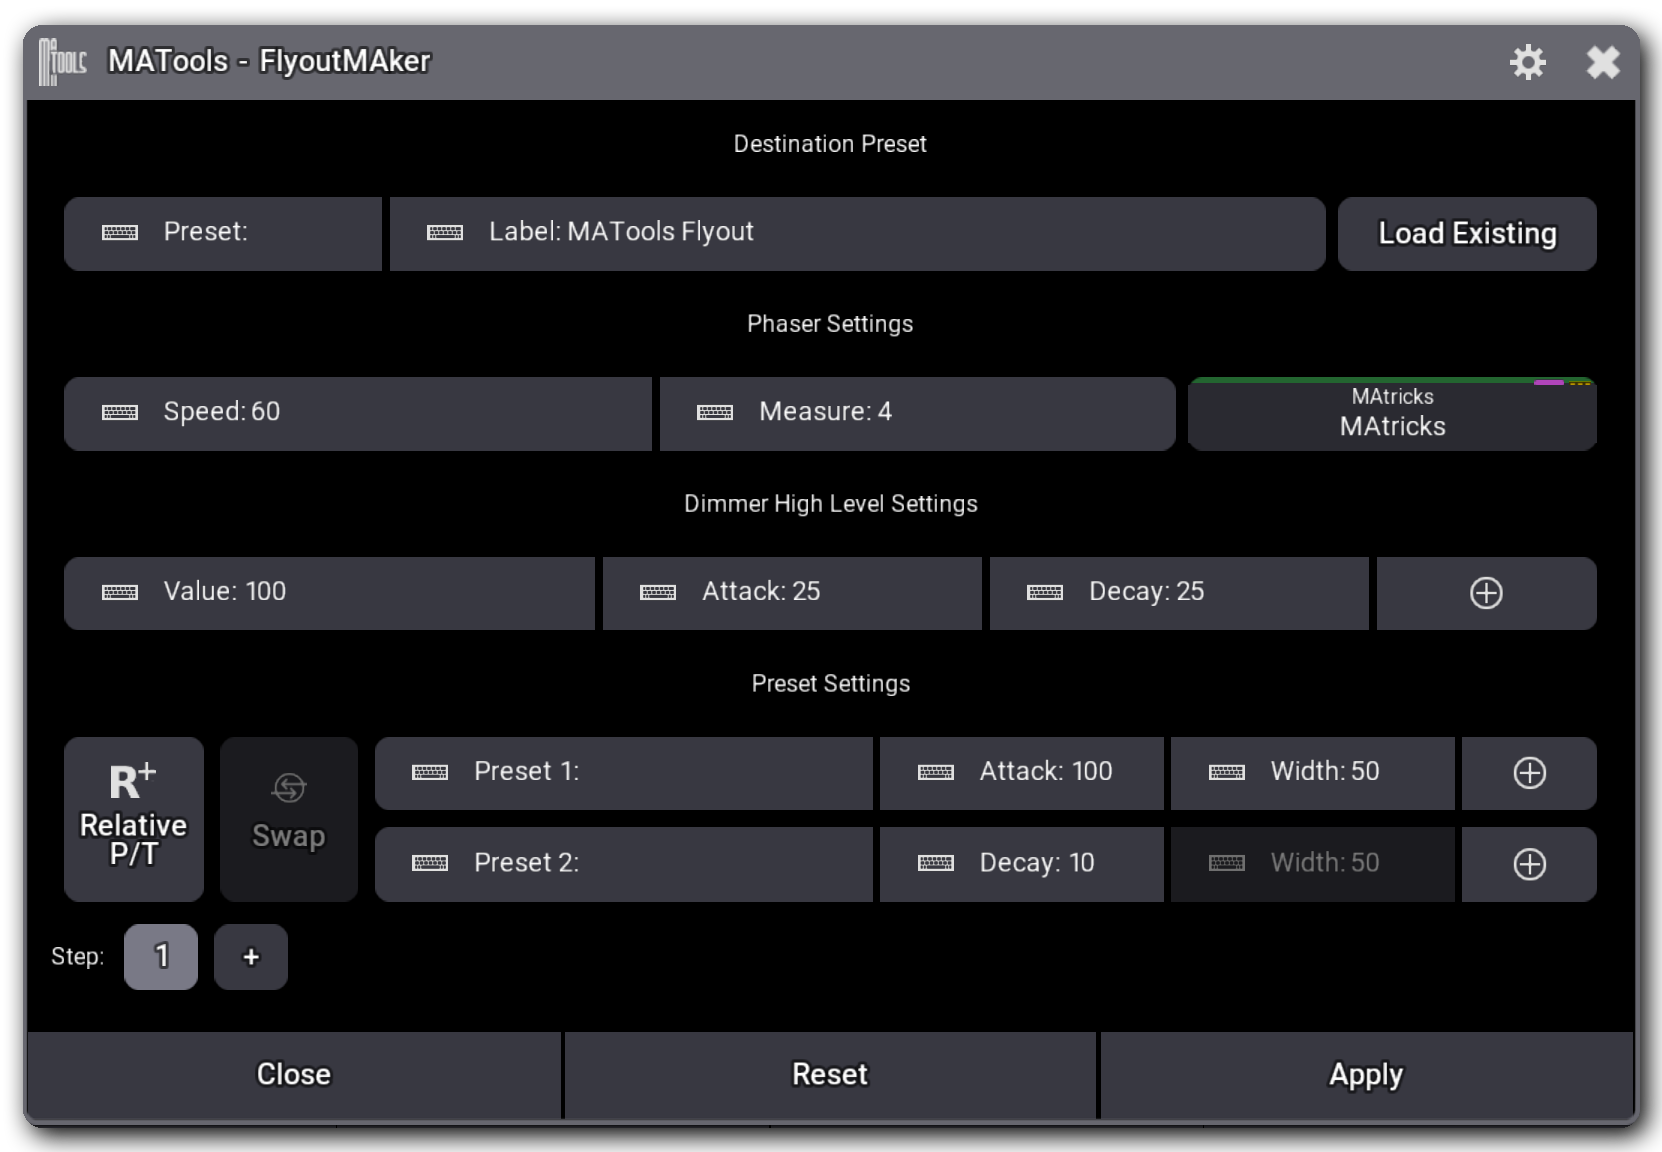Click the Apply button

click(x=1366, y=1075)
